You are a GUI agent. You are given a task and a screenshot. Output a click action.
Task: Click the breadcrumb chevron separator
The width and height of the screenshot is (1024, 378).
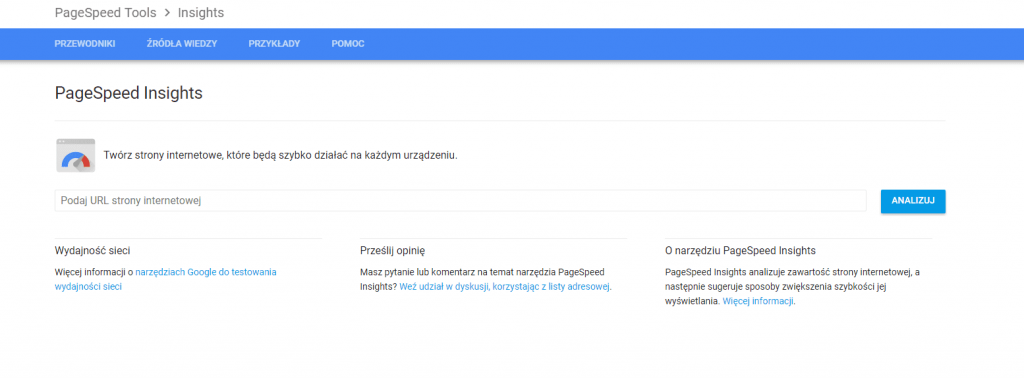click(167, 13)
